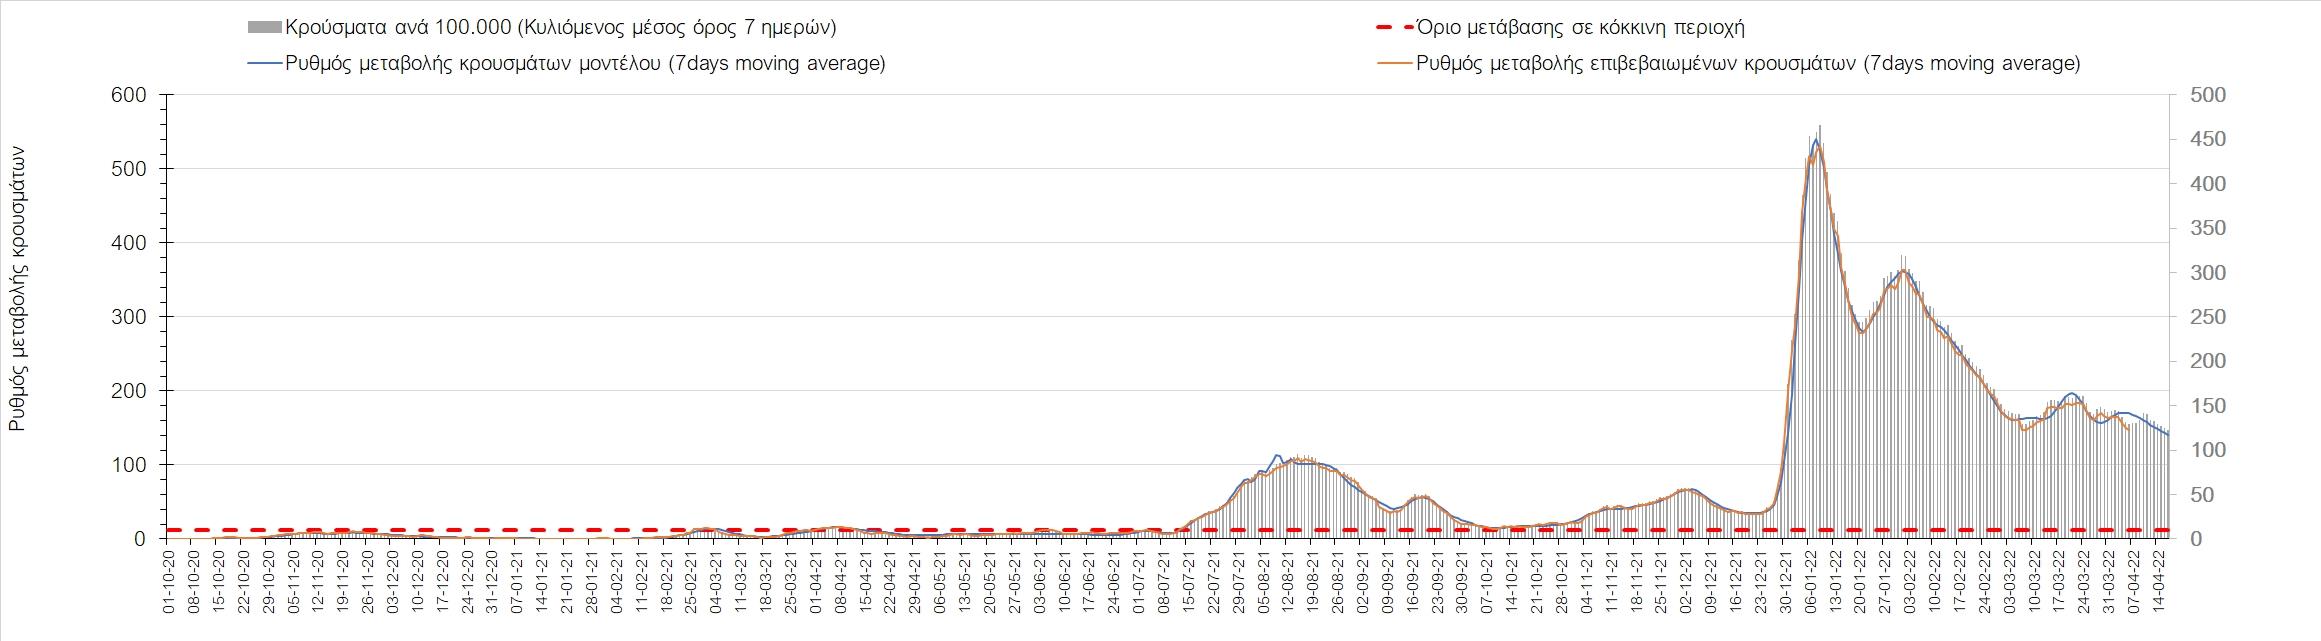
Task: Click the gray bar legend swatch
Action: (x=264, y=28)
